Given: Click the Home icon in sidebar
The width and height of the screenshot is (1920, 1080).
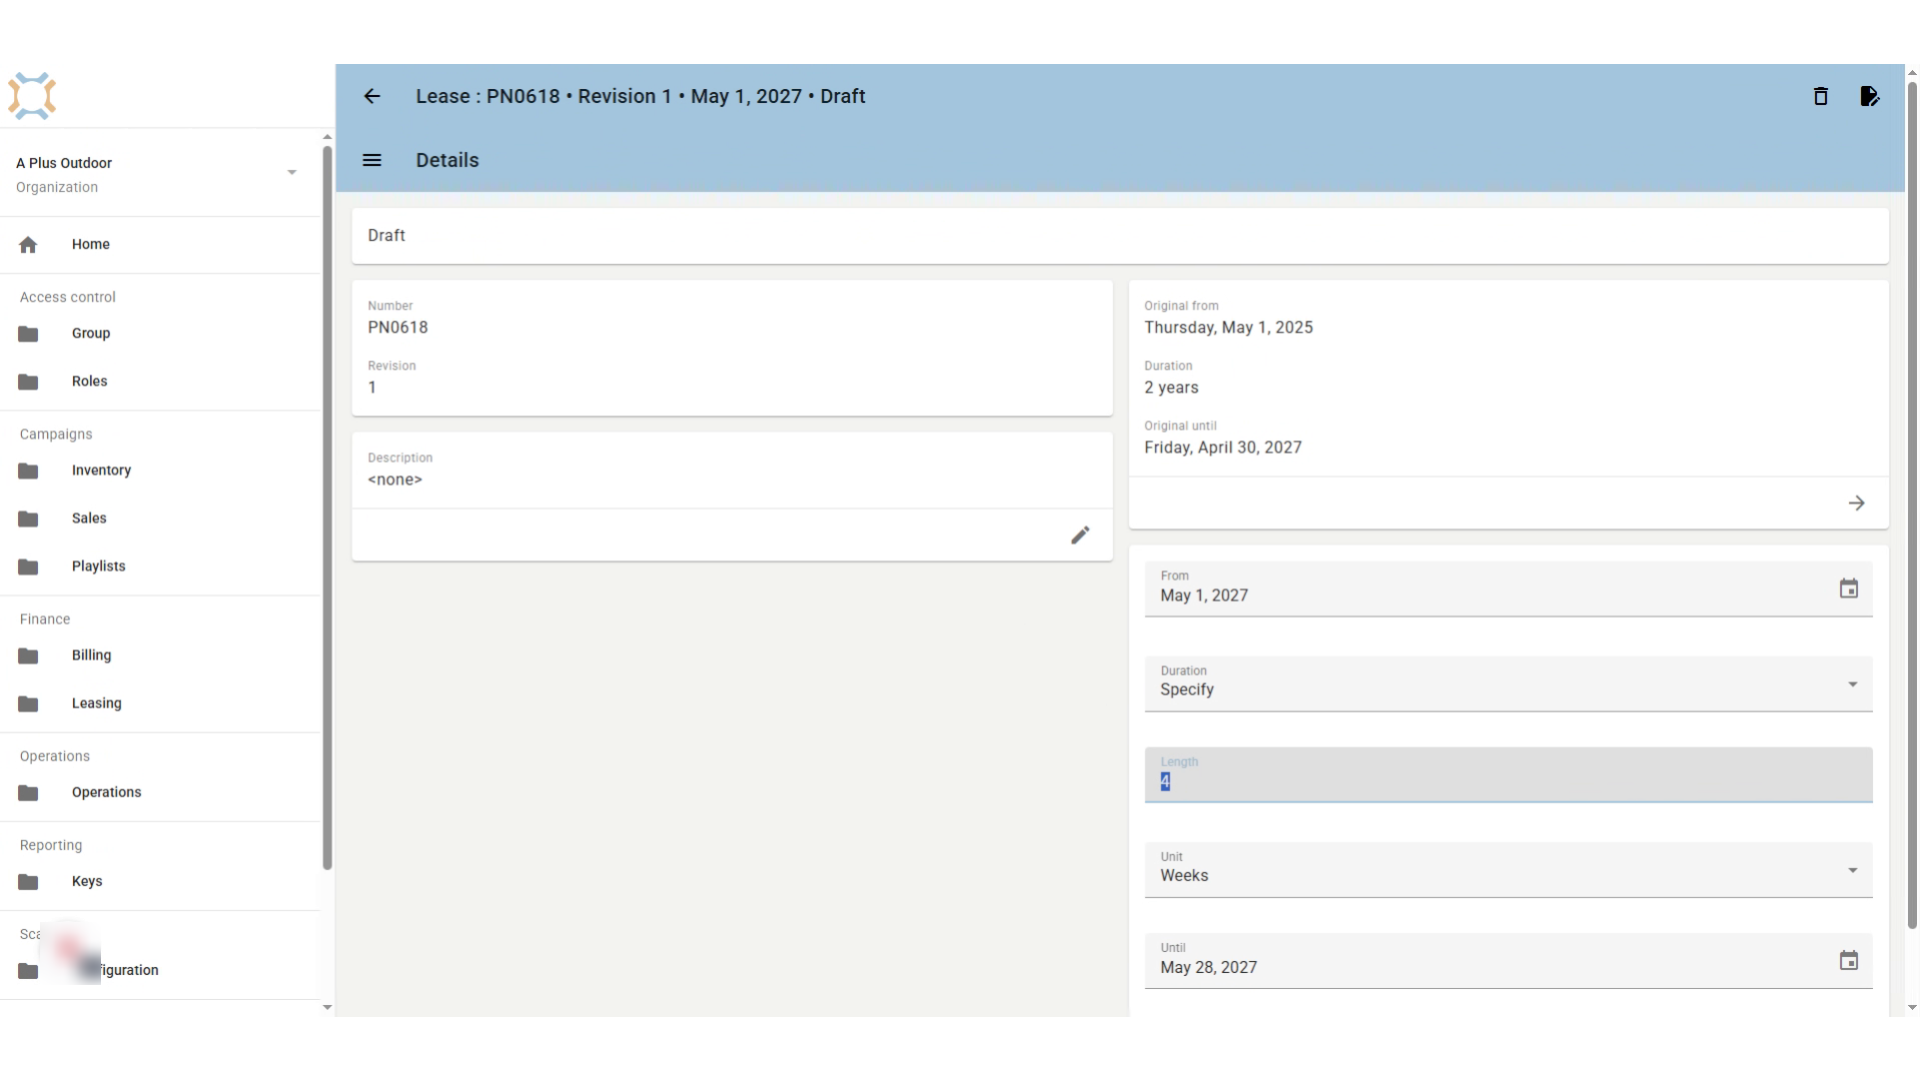Looking at the screenshot, I should point(28,244).
